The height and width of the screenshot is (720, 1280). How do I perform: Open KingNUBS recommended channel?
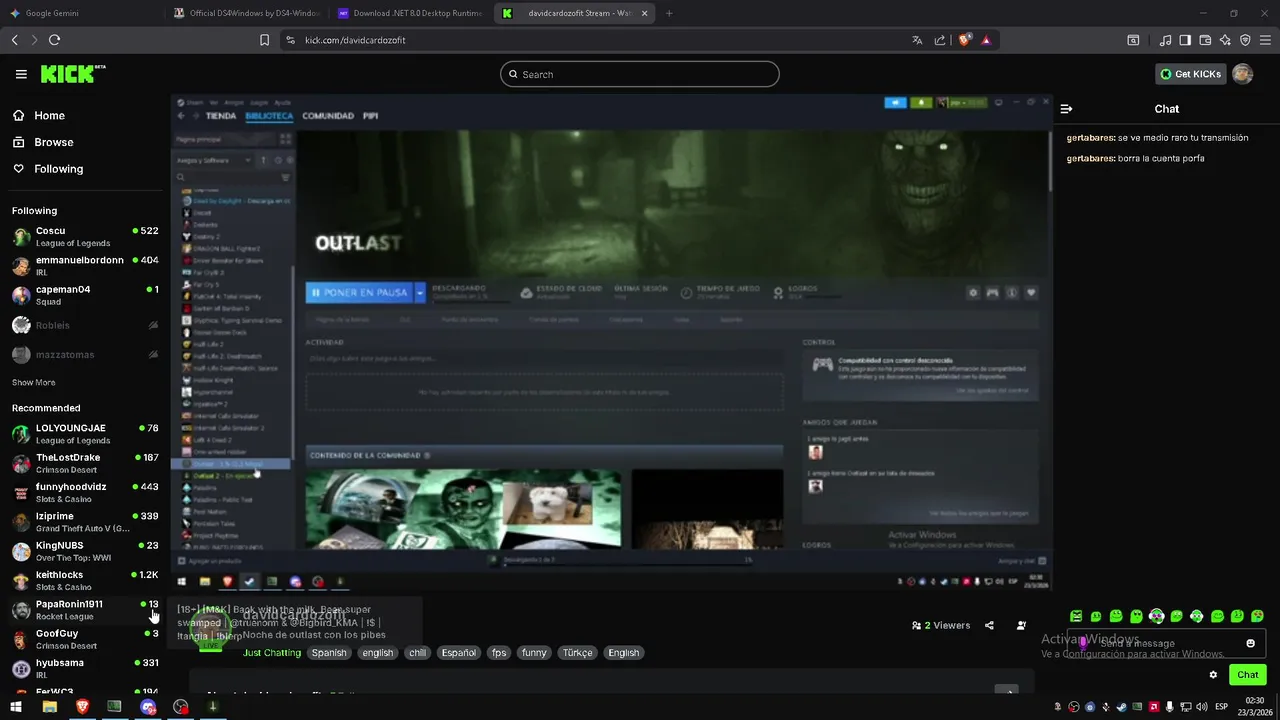point(85,551)
